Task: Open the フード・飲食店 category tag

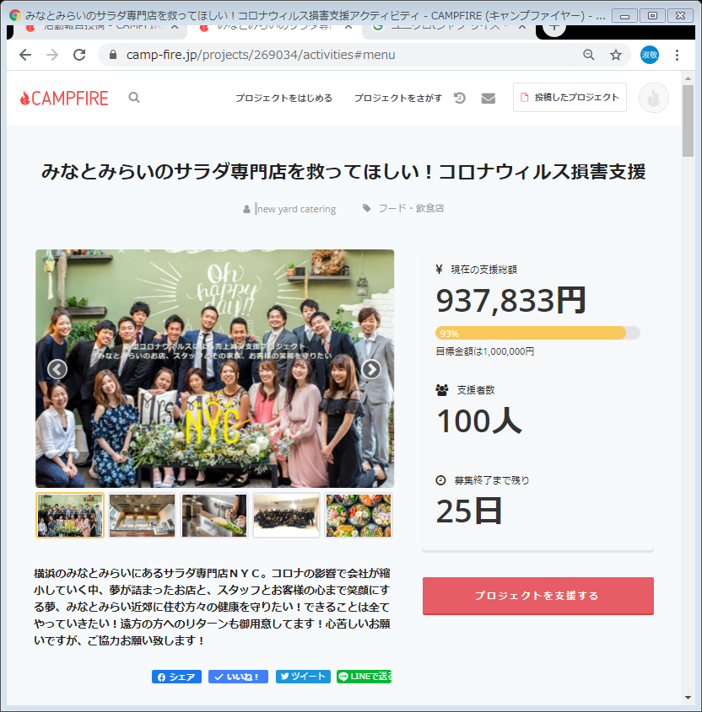Action: point(410,209)
